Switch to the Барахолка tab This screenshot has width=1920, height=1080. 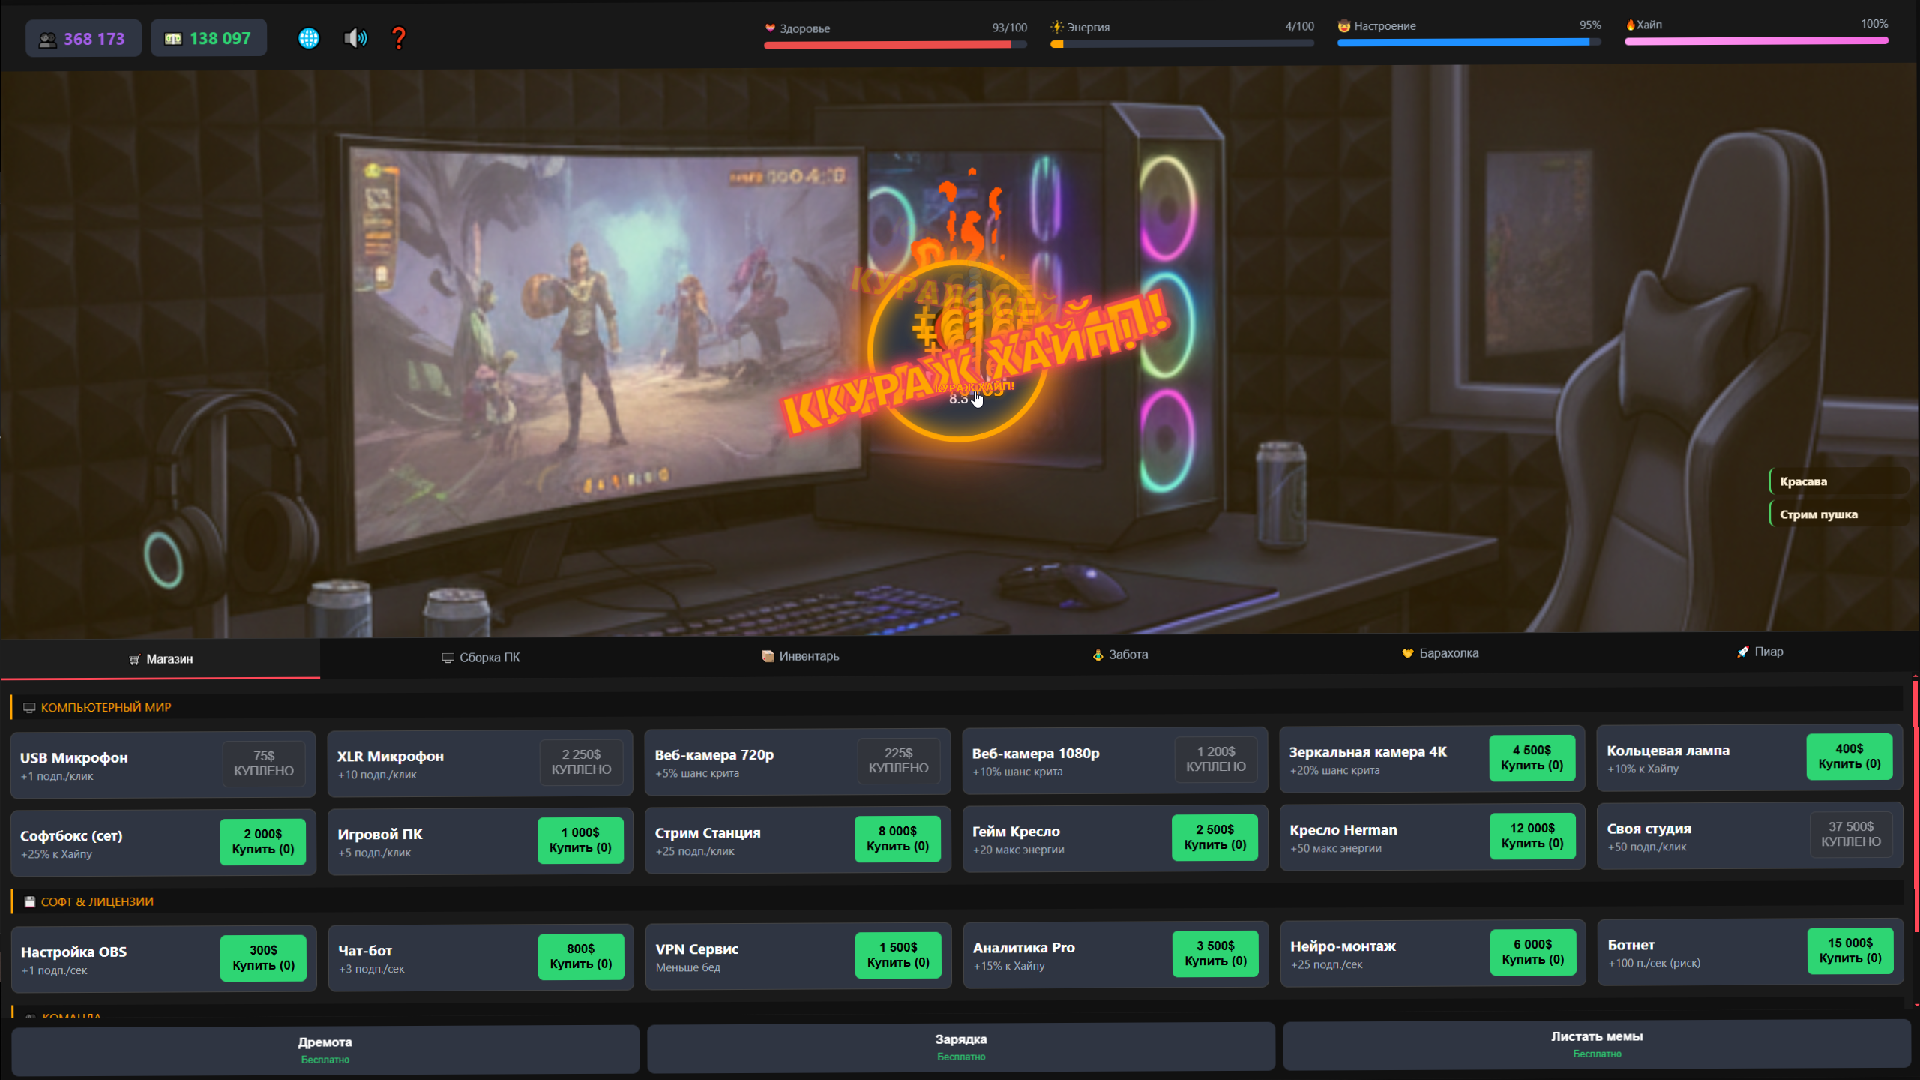point(1440,653)
